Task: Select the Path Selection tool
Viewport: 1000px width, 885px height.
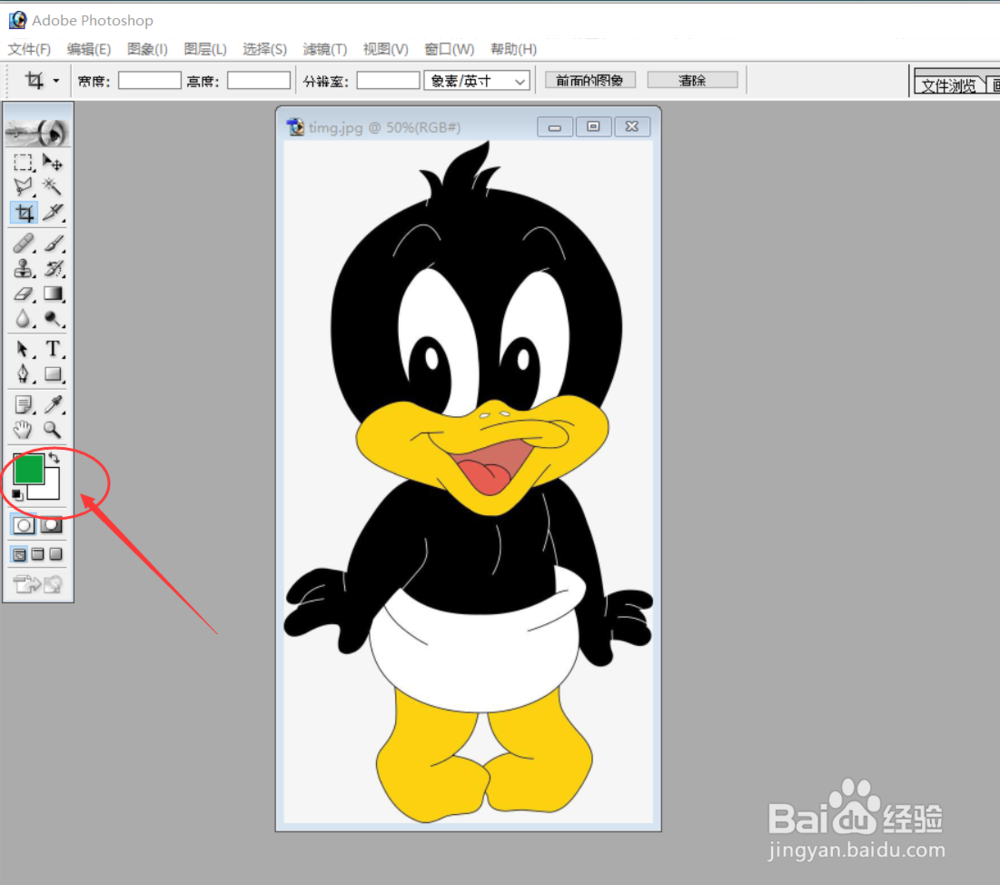Action: [24, 349]
